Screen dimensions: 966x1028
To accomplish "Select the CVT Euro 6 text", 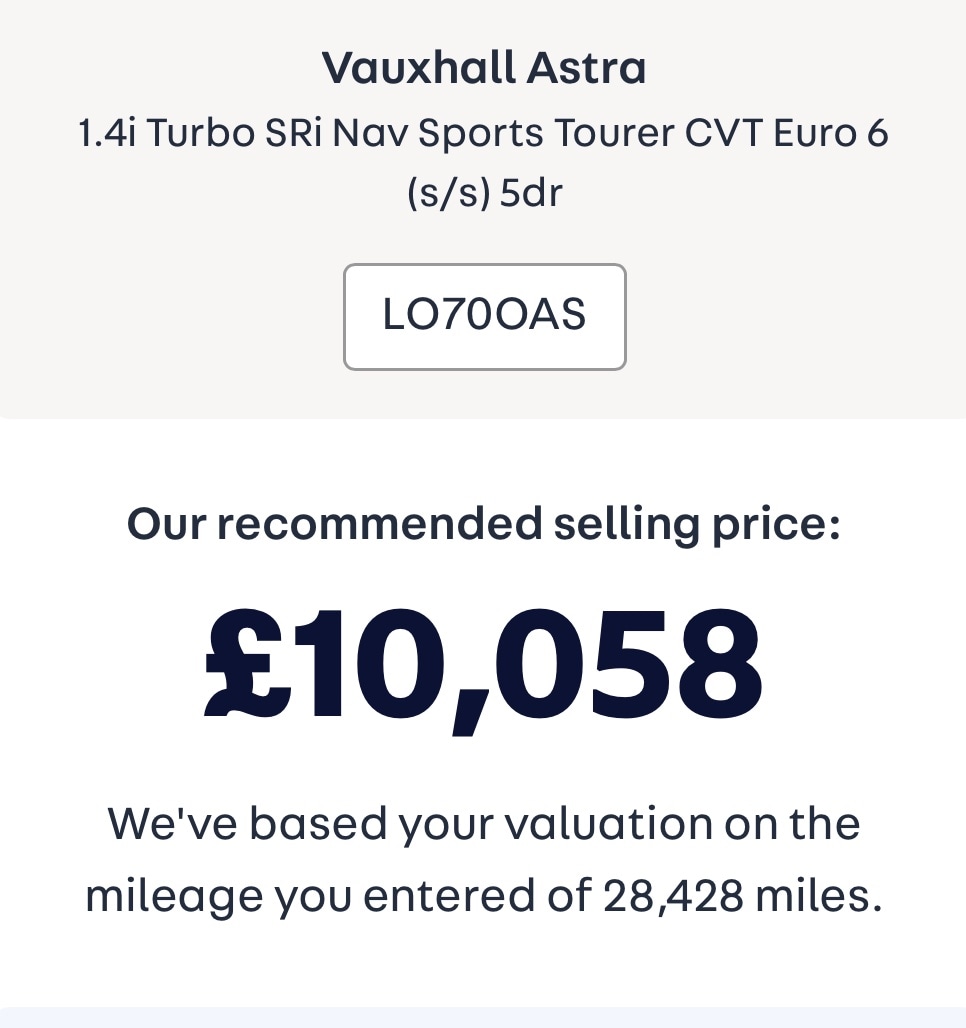I will pos(786,132).
